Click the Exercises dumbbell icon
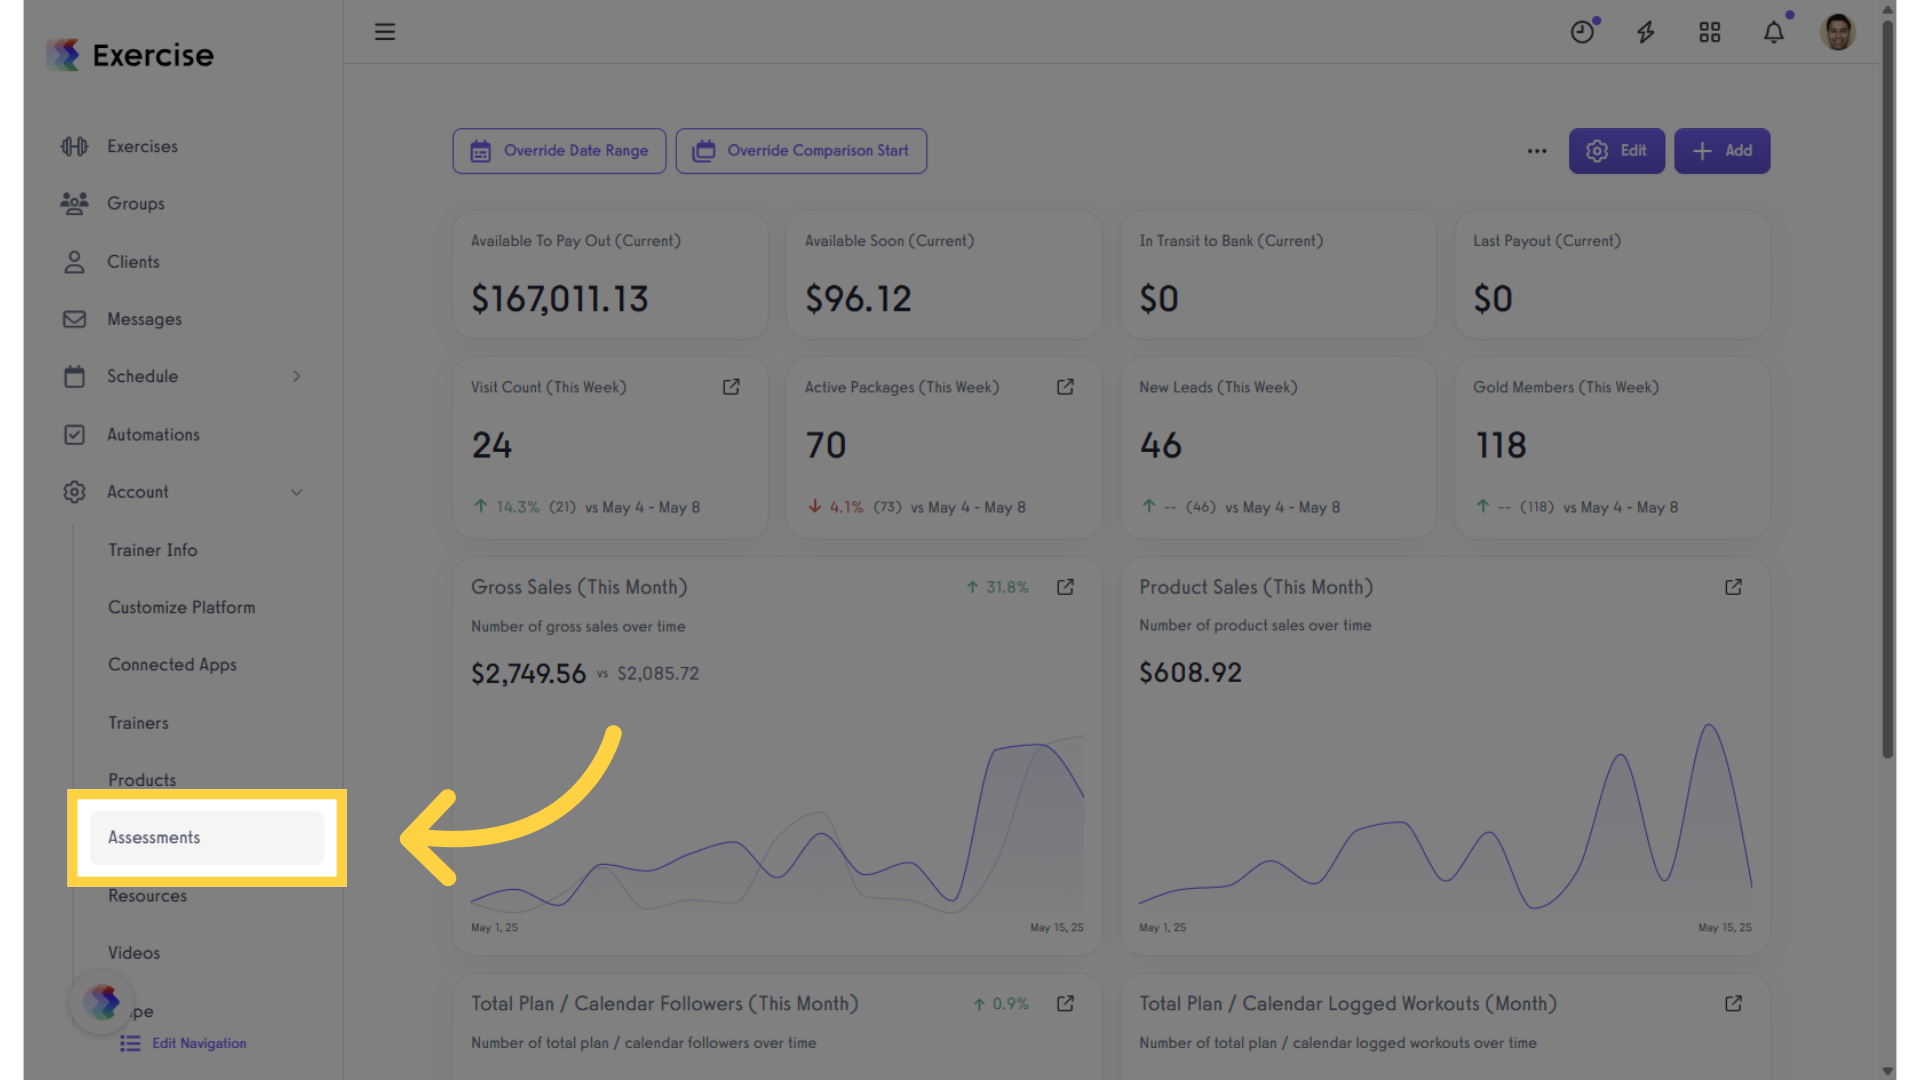The height and width of the screenshot is (1080, 1920). (74, 146)
